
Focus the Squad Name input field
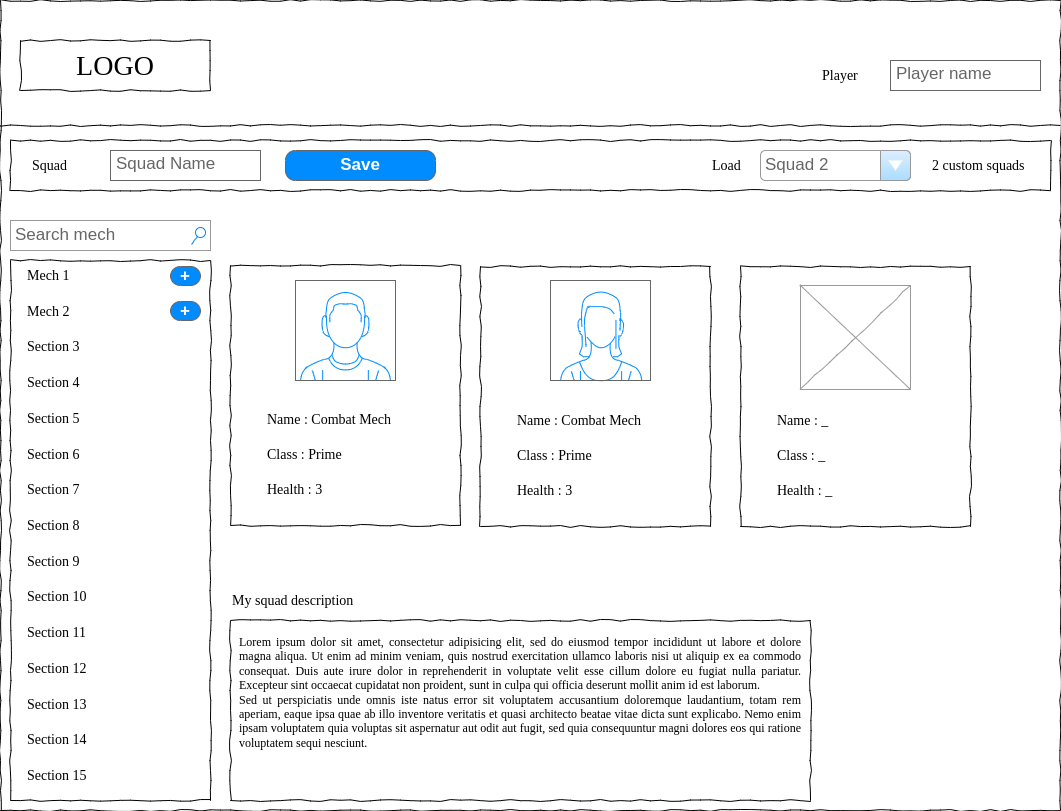pos(185,166)
